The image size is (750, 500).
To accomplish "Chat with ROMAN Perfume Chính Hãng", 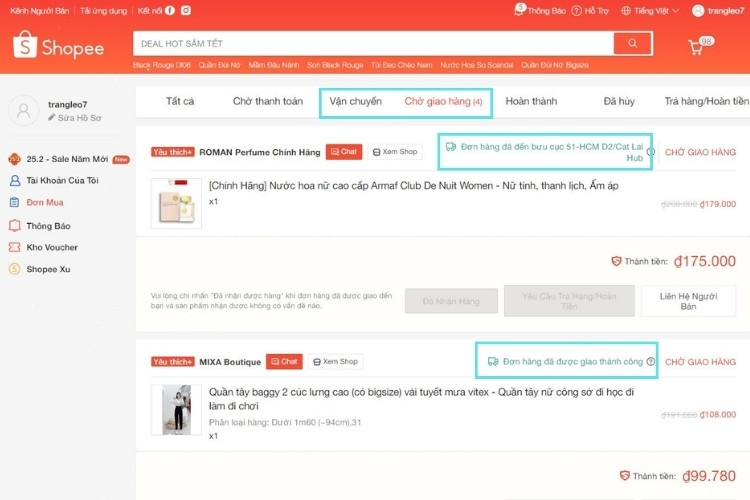I will tap(344, 152).
